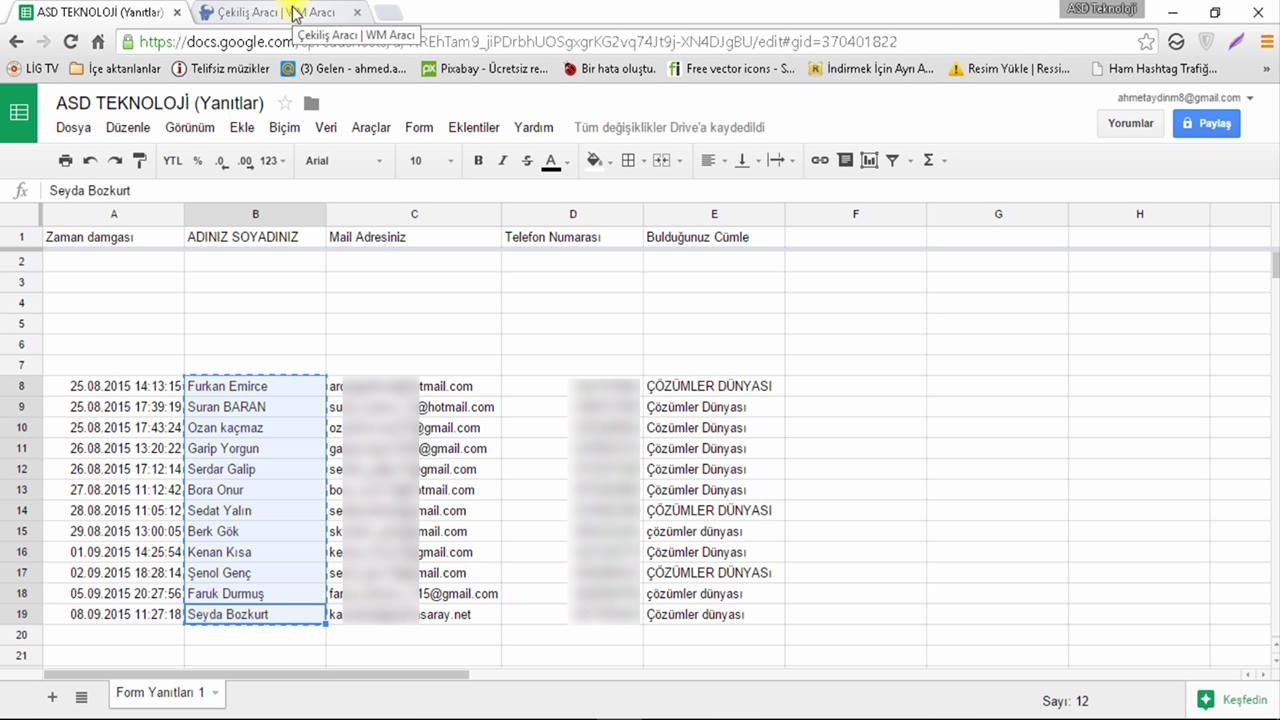The image size is (1280, 720).
Task: Open the Chrome menu button
Action: coord(1265,42)
